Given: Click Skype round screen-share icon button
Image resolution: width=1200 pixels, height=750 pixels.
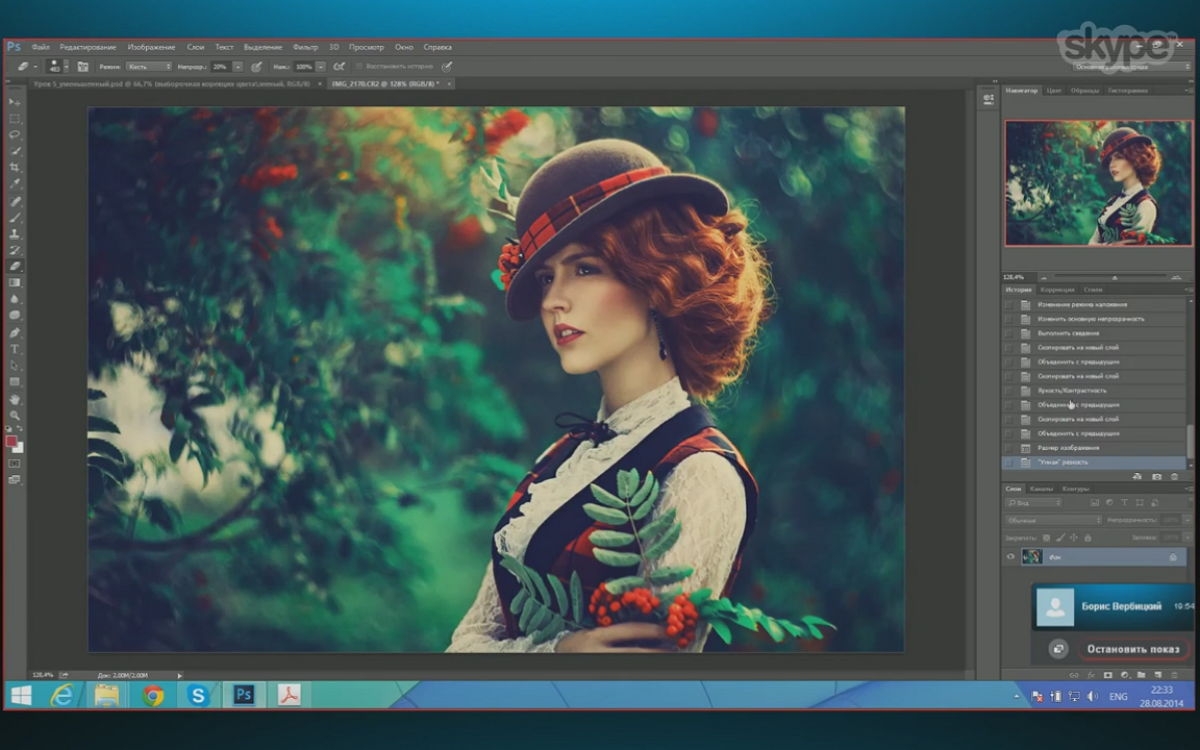Looking at the screenshot, I should (x=1057, y=650).
